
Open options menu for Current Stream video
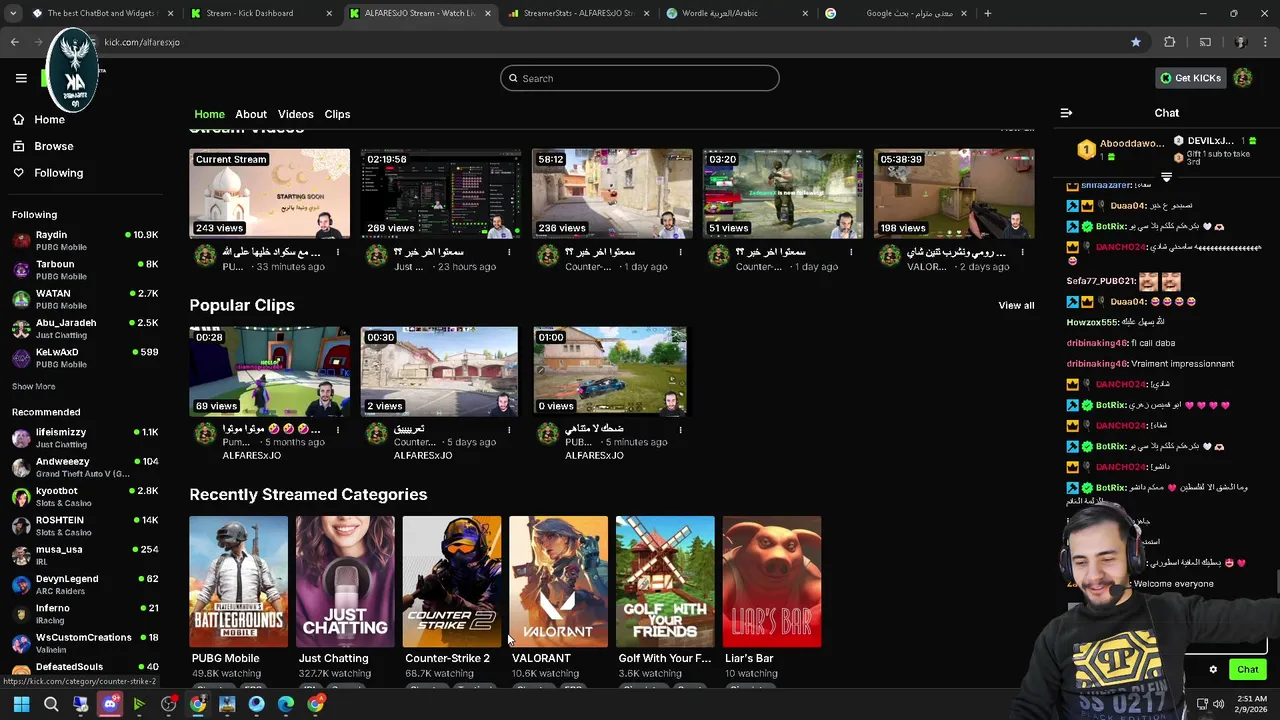(338, 252)
